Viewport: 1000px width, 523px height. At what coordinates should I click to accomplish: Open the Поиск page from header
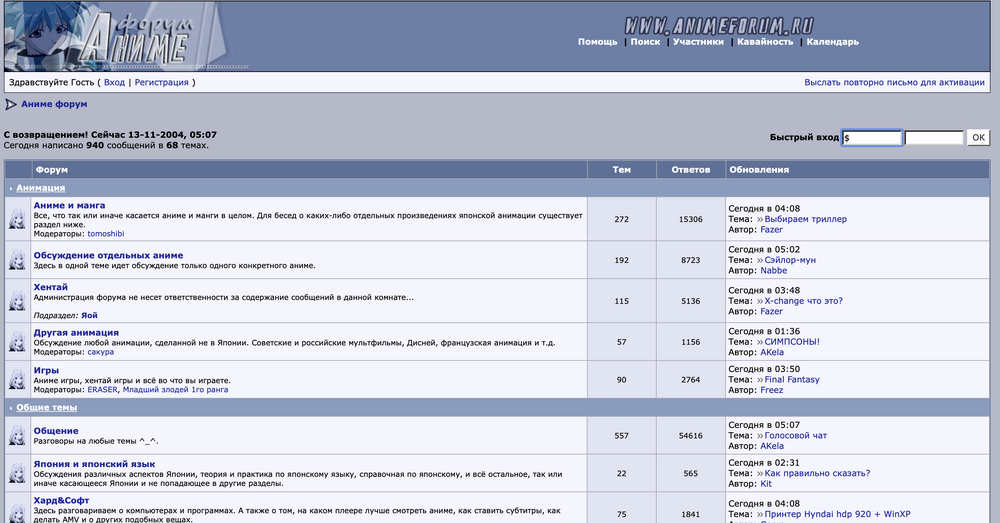[x=645, y=41]
